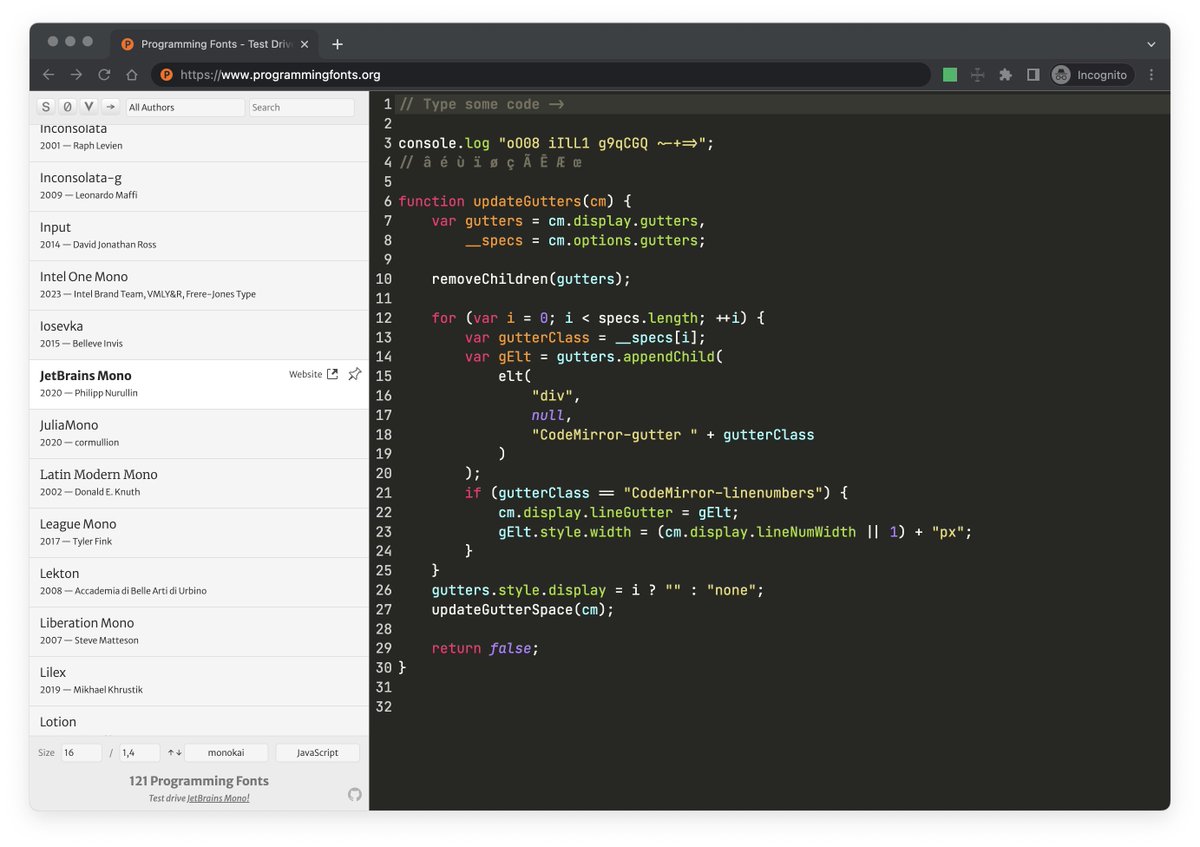The image size is (1200, 847).
Task: Click the cm.display.lineGutter assignment line
Action: pos(618,512)
